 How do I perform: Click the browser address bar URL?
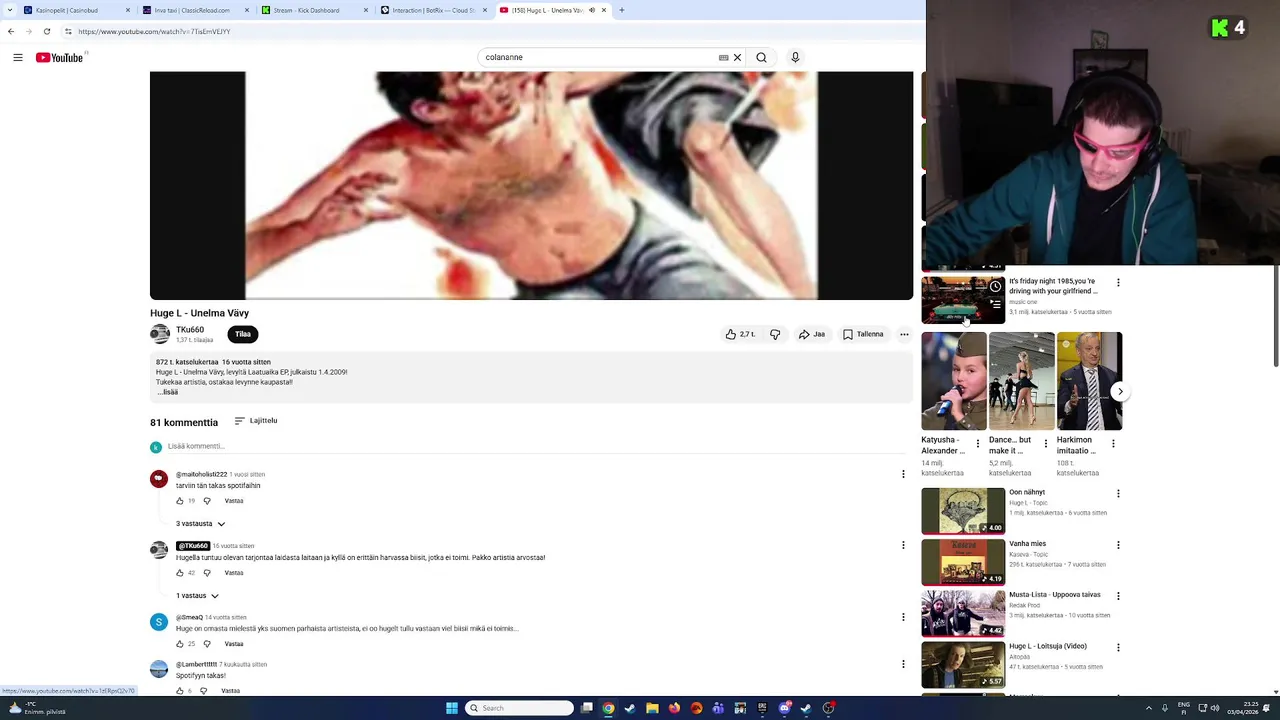tap(155, 31)
